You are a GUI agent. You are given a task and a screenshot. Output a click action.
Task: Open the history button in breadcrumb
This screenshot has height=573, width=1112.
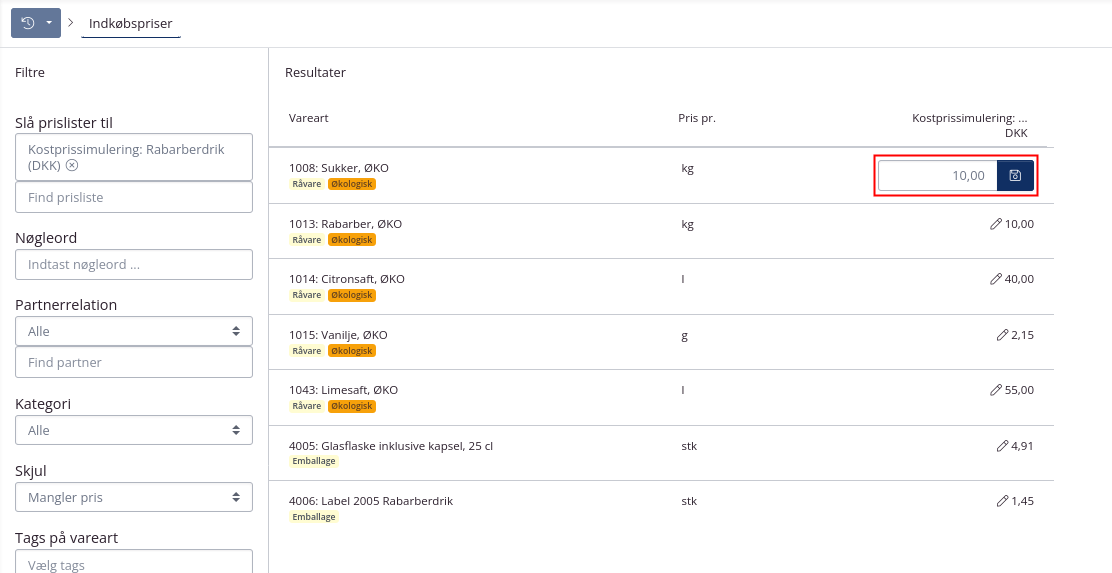click(x=27, y=22)
